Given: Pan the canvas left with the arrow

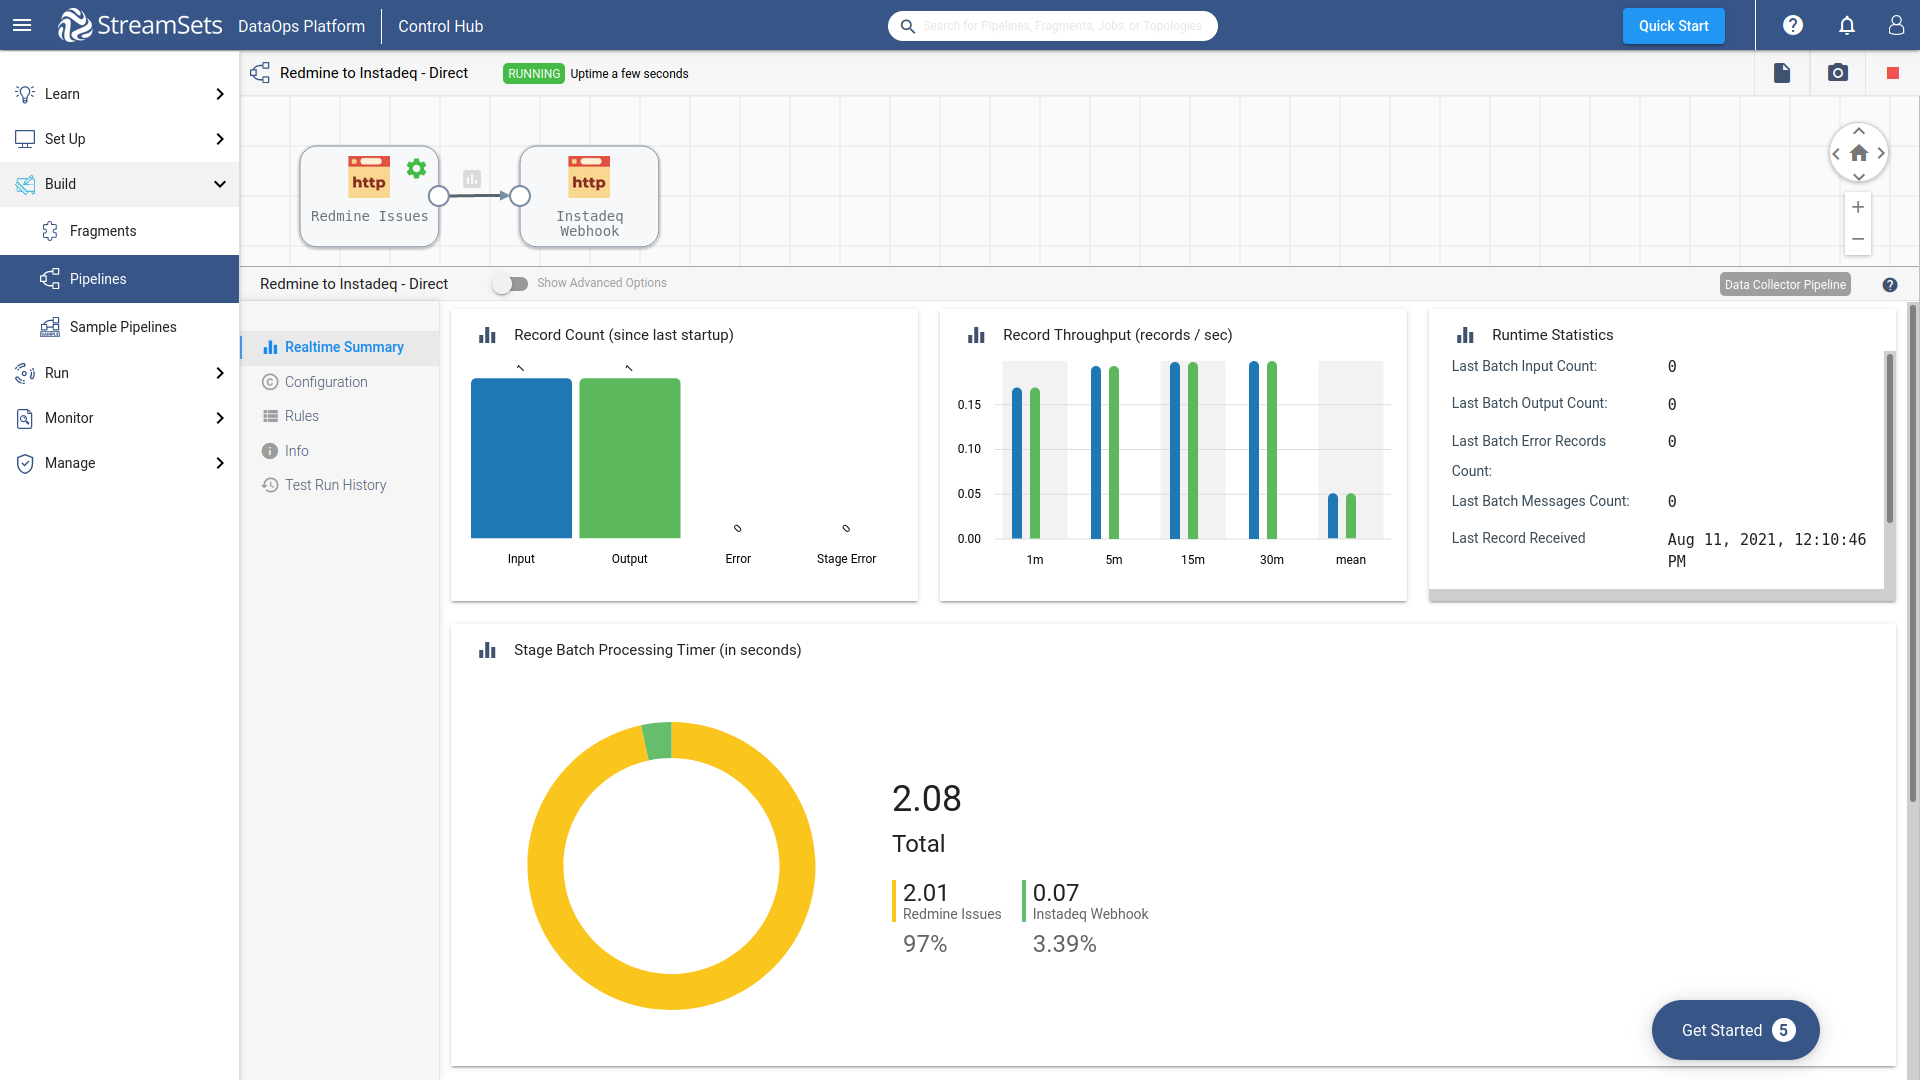Looking at the screenshot, I should tap(1836, 153).
